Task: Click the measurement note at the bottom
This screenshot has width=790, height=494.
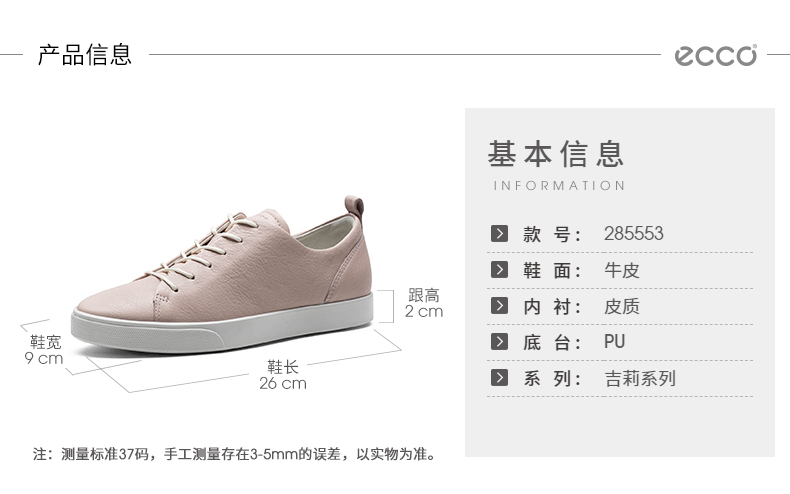Action: click(x=234, y=454)
